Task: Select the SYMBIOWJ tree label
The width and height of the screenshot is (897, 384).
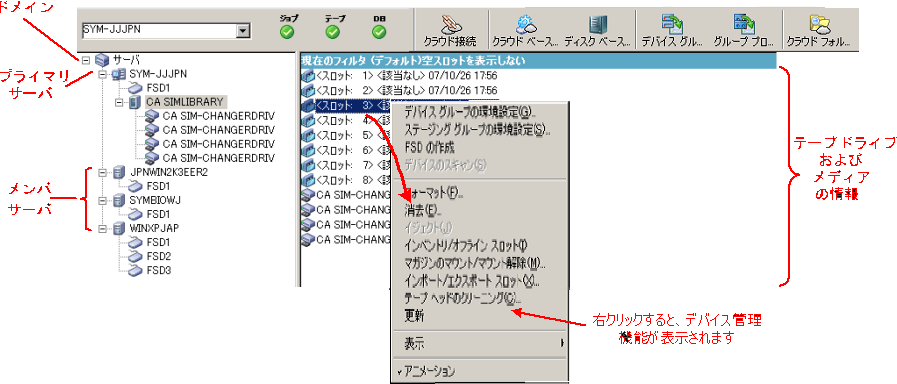Action: pos(156,200)
